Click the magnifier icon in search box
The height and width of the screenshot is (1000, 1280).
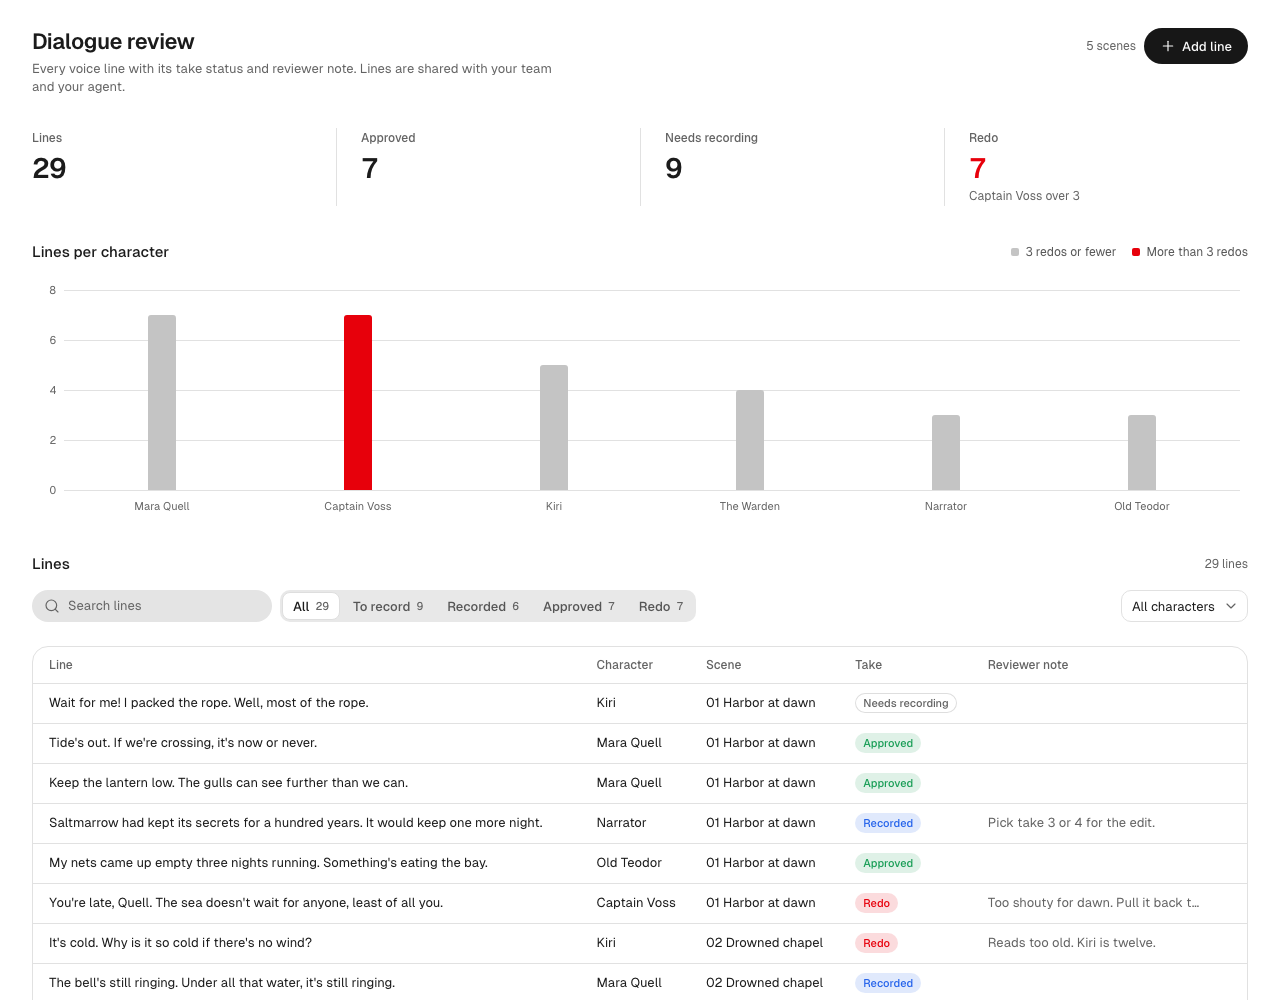(x=52, y=606)
